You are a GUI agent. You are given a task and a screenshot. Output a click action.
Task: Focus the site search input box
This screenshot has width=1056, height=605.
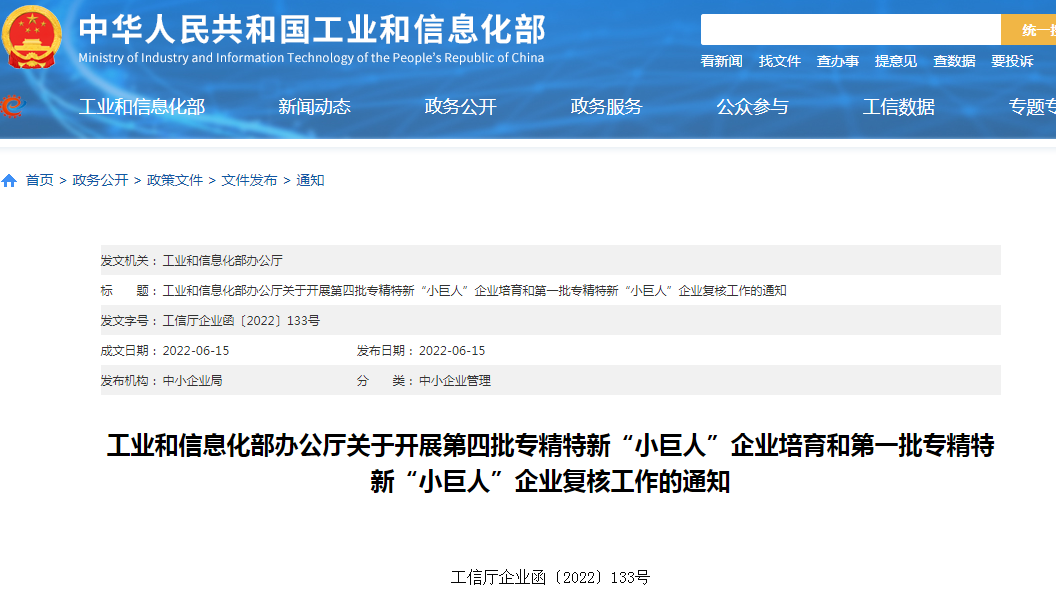[851, 30]
